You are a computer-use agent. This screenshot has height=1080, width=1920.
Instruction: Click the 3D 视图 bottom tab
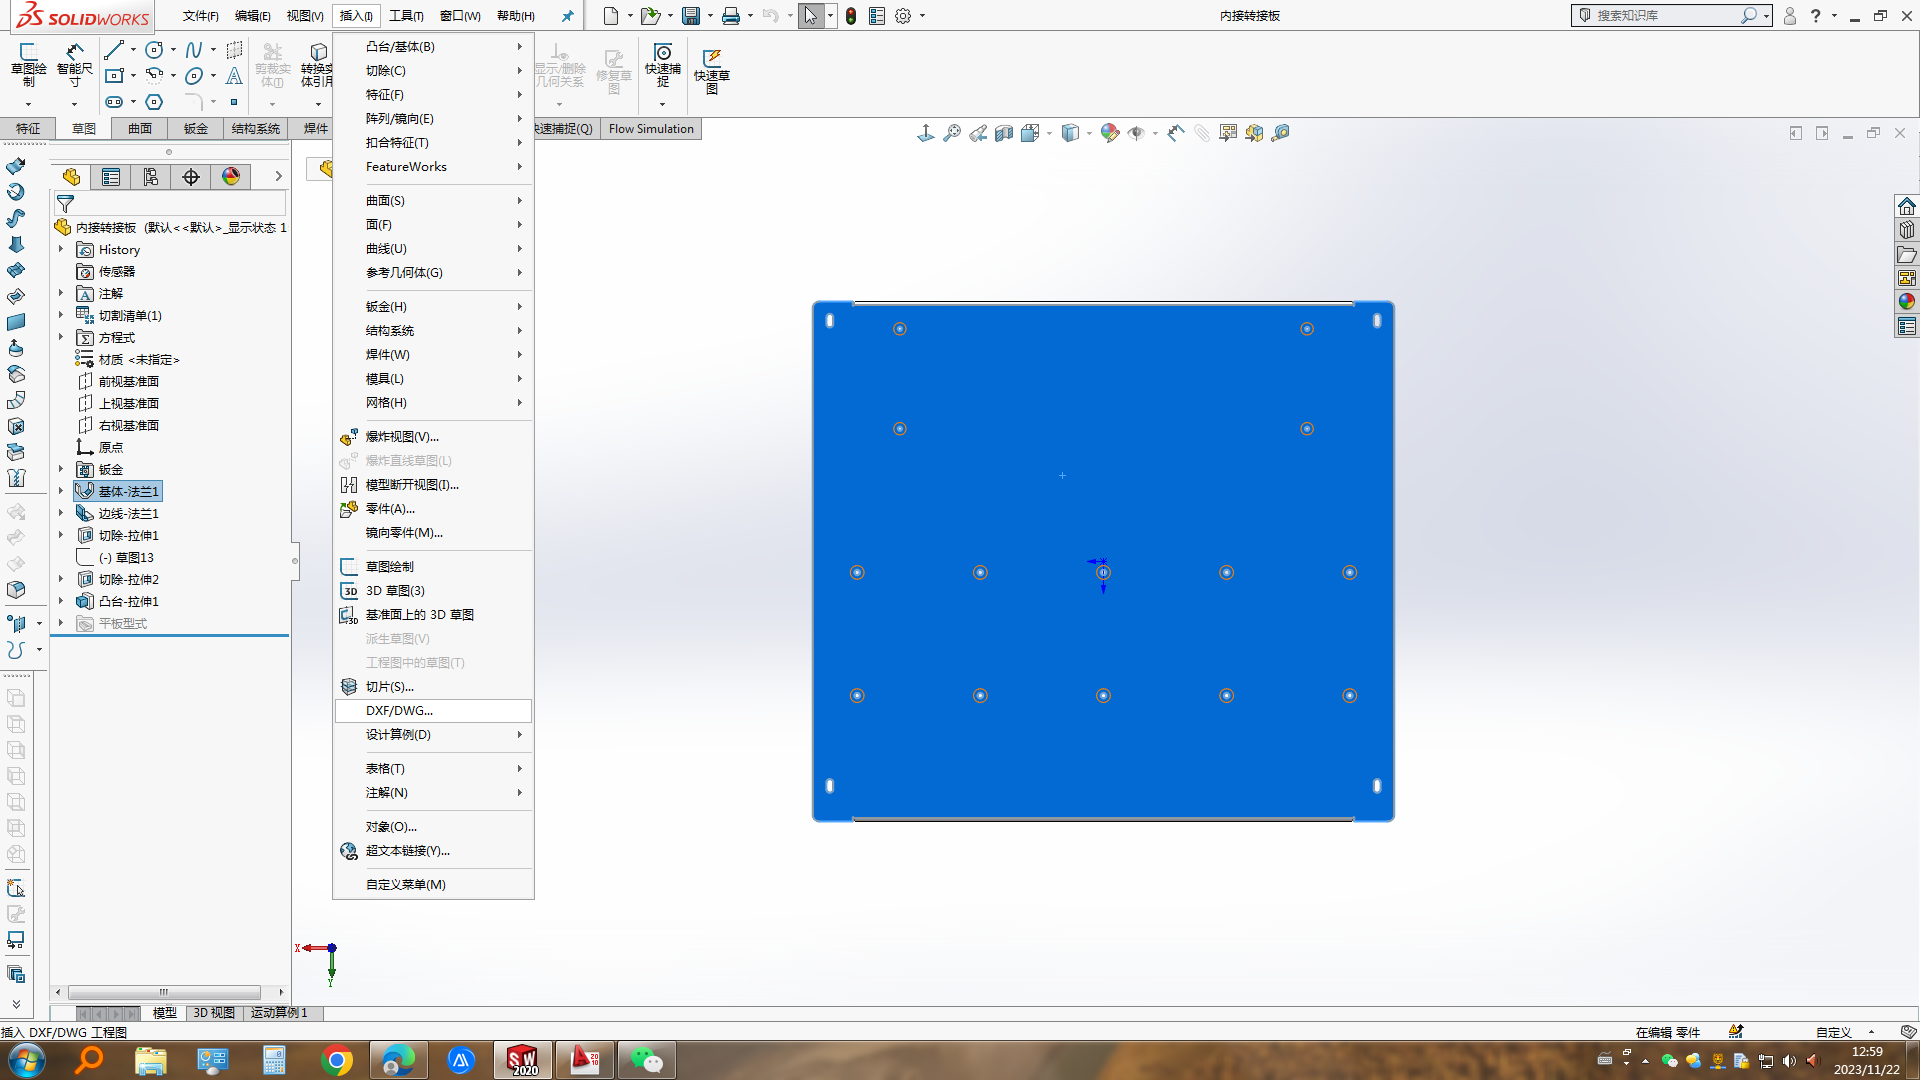point(214,1013)
